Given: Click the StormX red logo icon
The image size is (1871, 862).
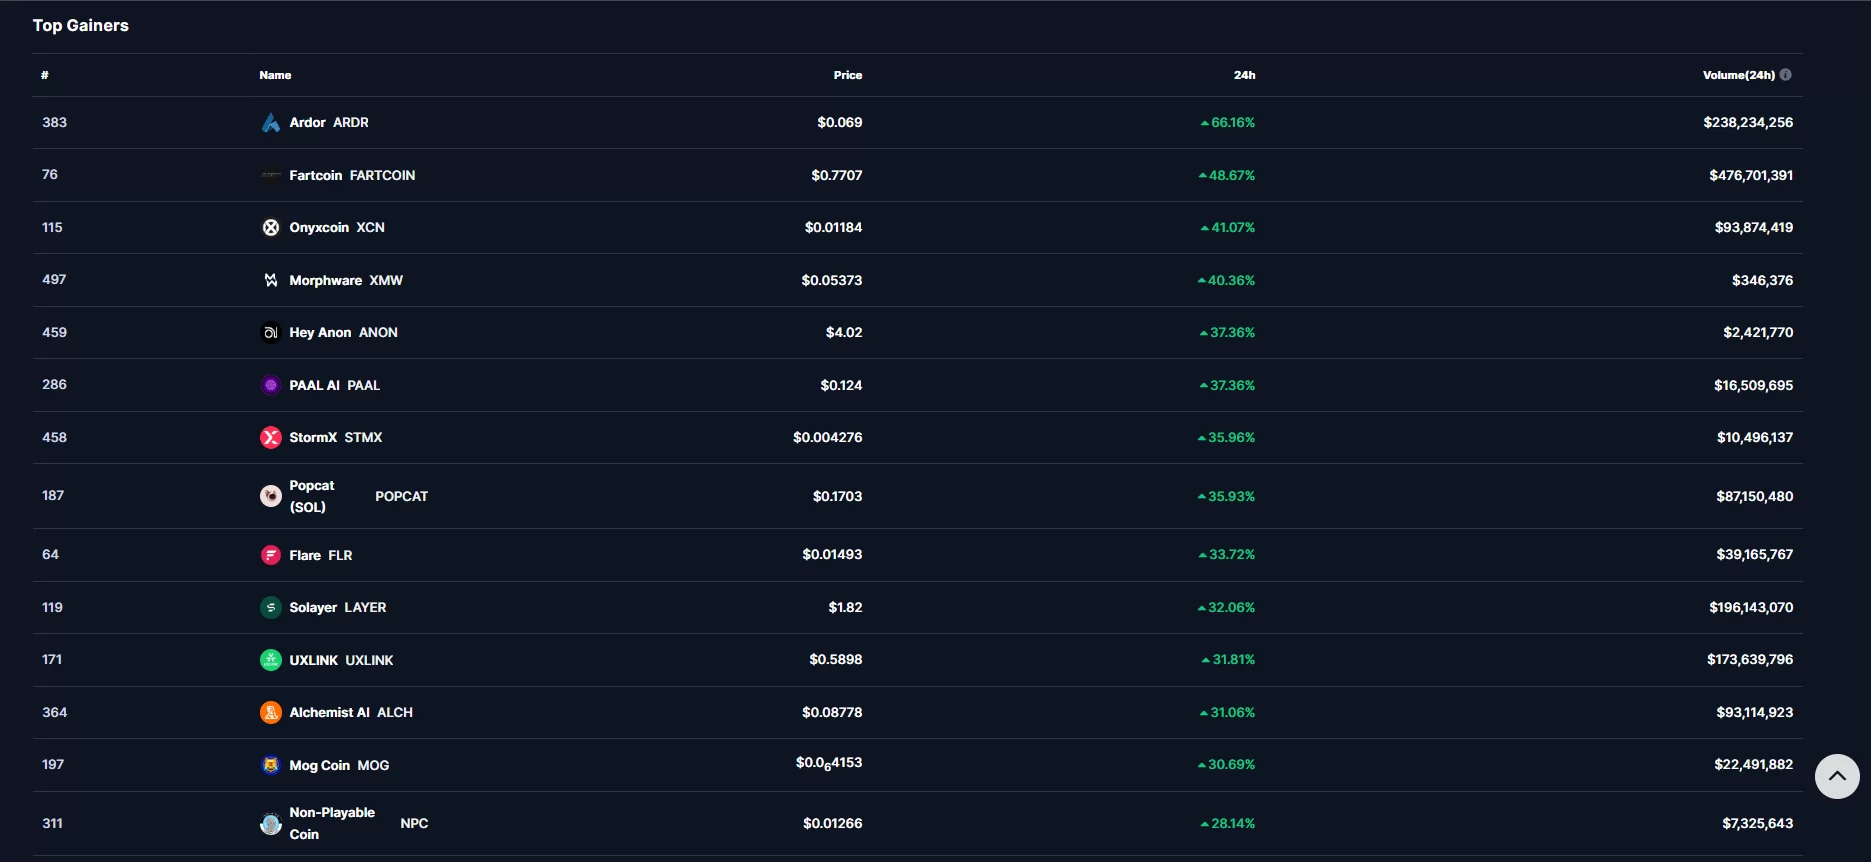Looking at the screenshot, I should 270,438.
